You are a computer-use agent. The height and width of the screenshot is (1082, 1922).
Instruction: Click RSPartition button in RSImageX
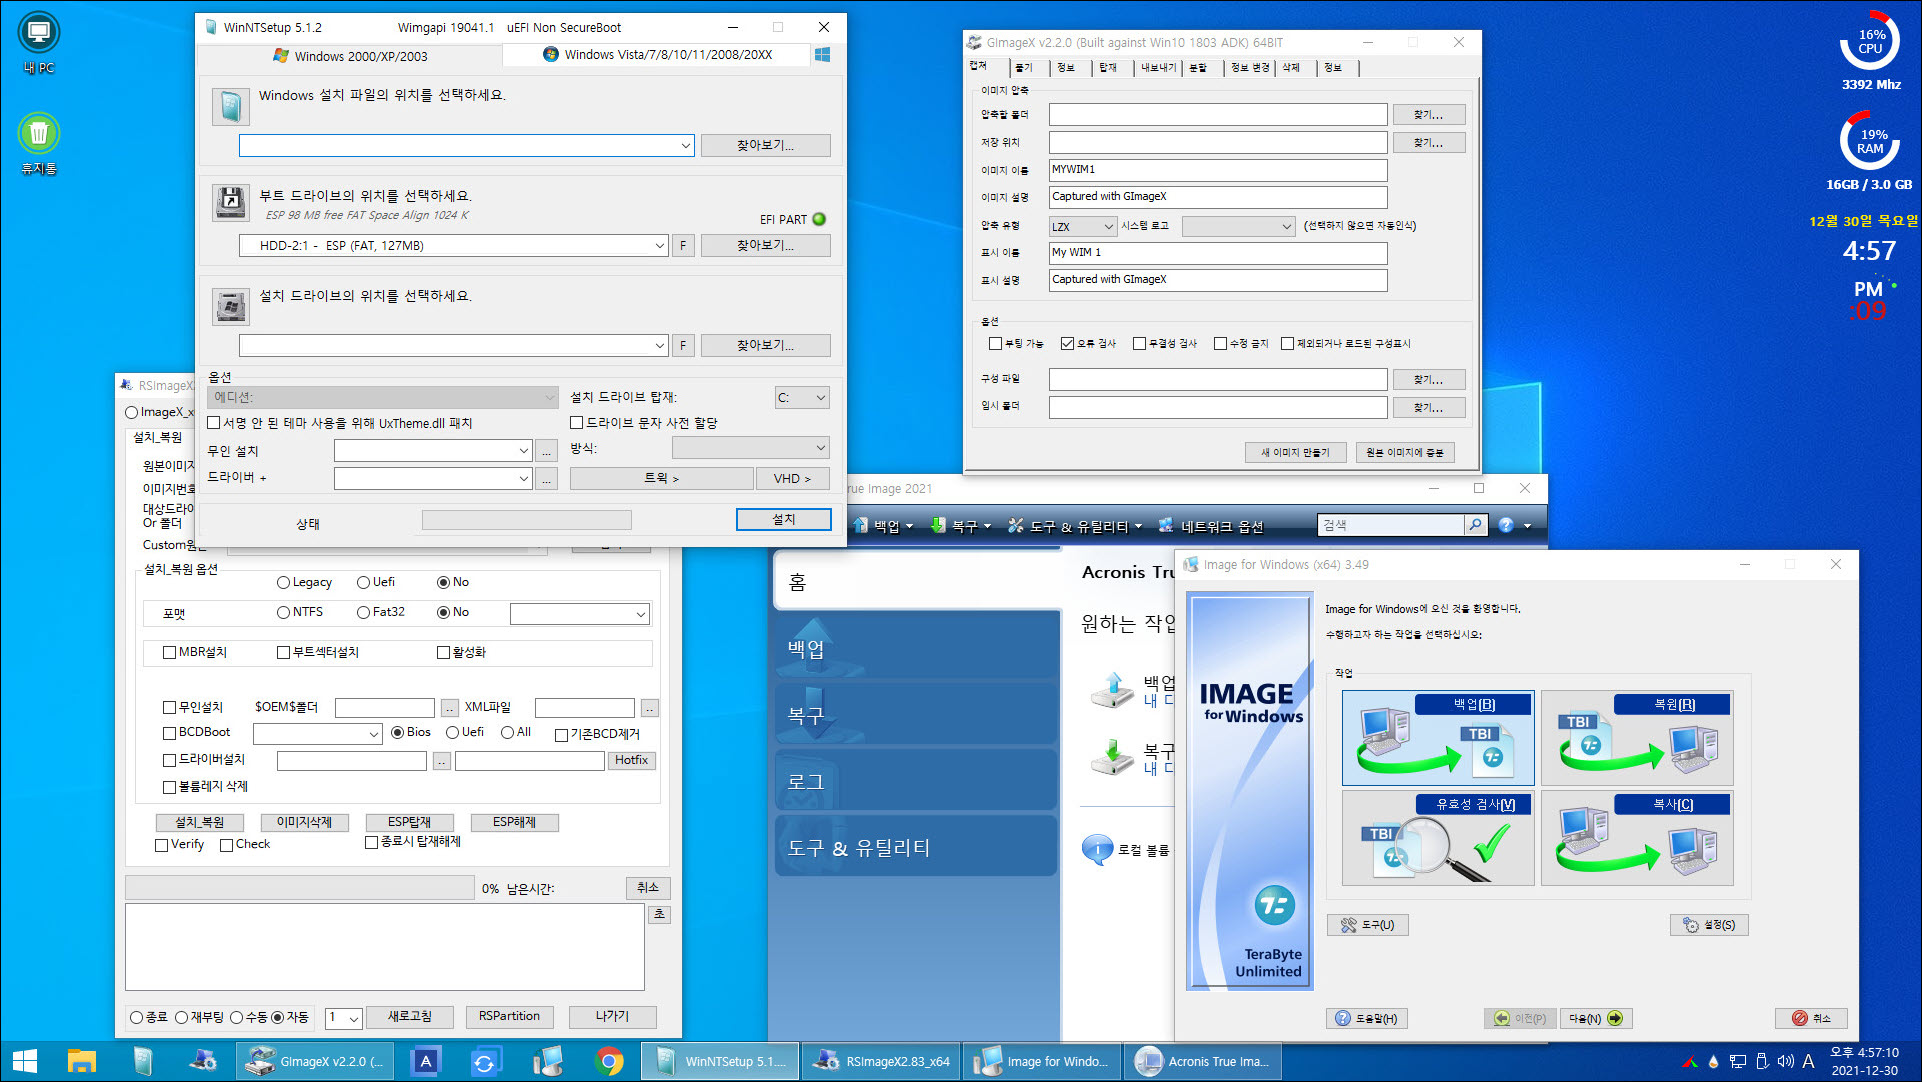tap(509, 1016)
